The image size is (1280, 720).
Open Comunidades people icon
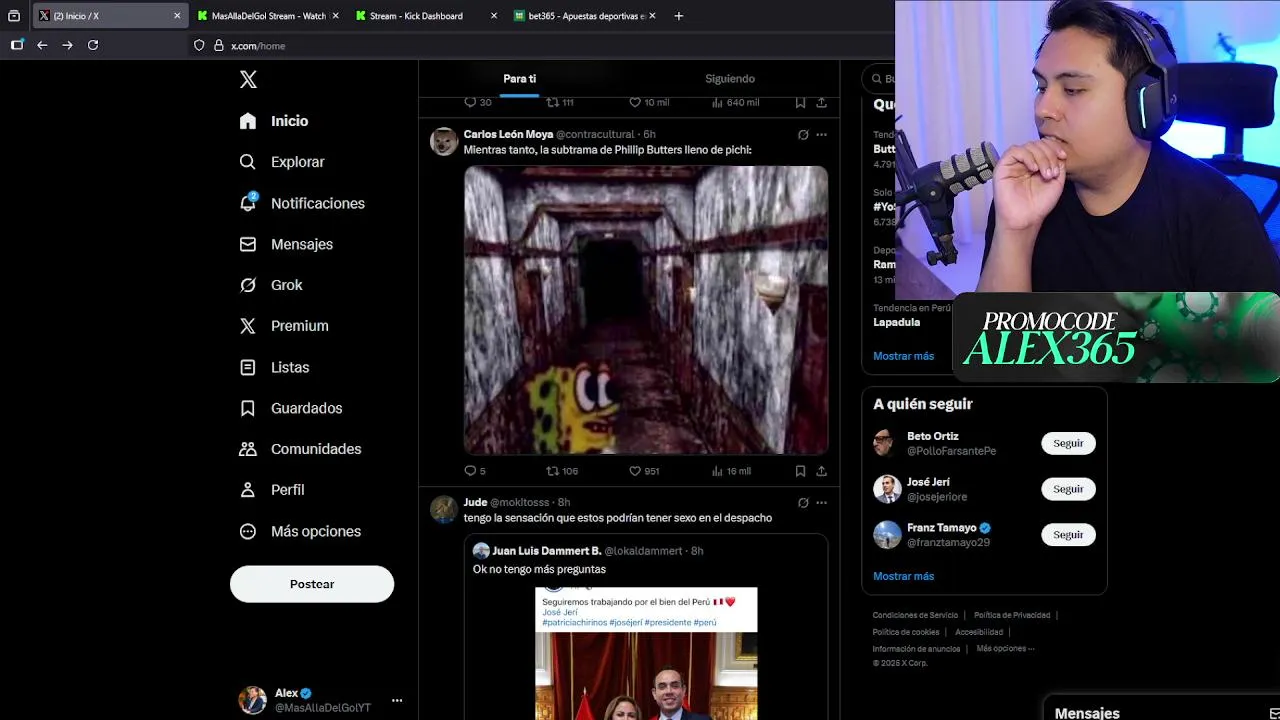[x=248, y=449]
